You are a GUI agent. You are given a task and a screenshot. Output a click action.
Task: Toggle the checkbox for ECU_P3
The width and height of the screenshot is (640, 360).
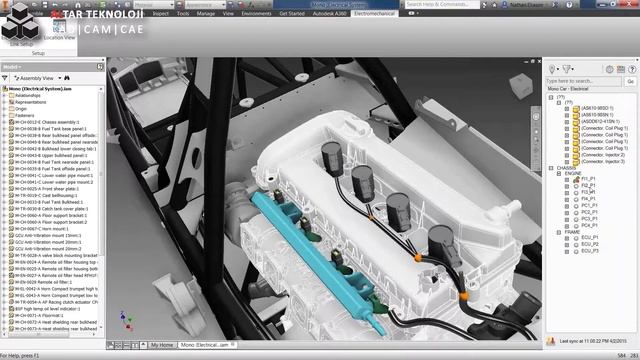(567, 252)
